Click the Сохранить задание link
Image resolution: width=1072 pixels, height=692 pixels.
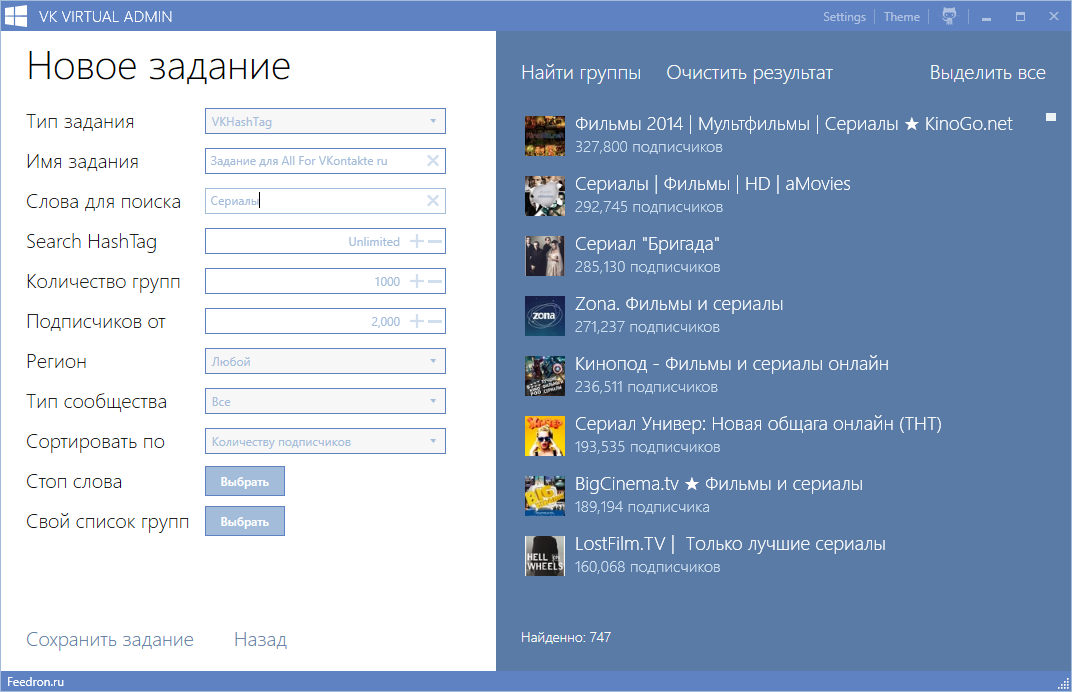point(110,640)
